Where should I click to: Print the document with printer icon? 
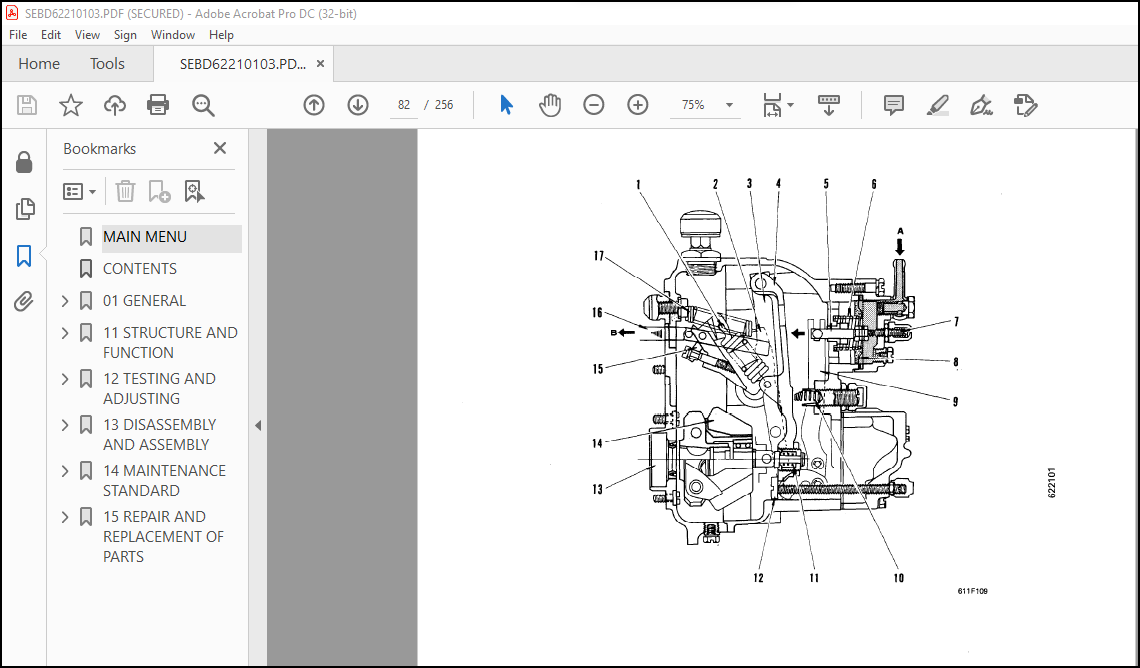[158, 105]
